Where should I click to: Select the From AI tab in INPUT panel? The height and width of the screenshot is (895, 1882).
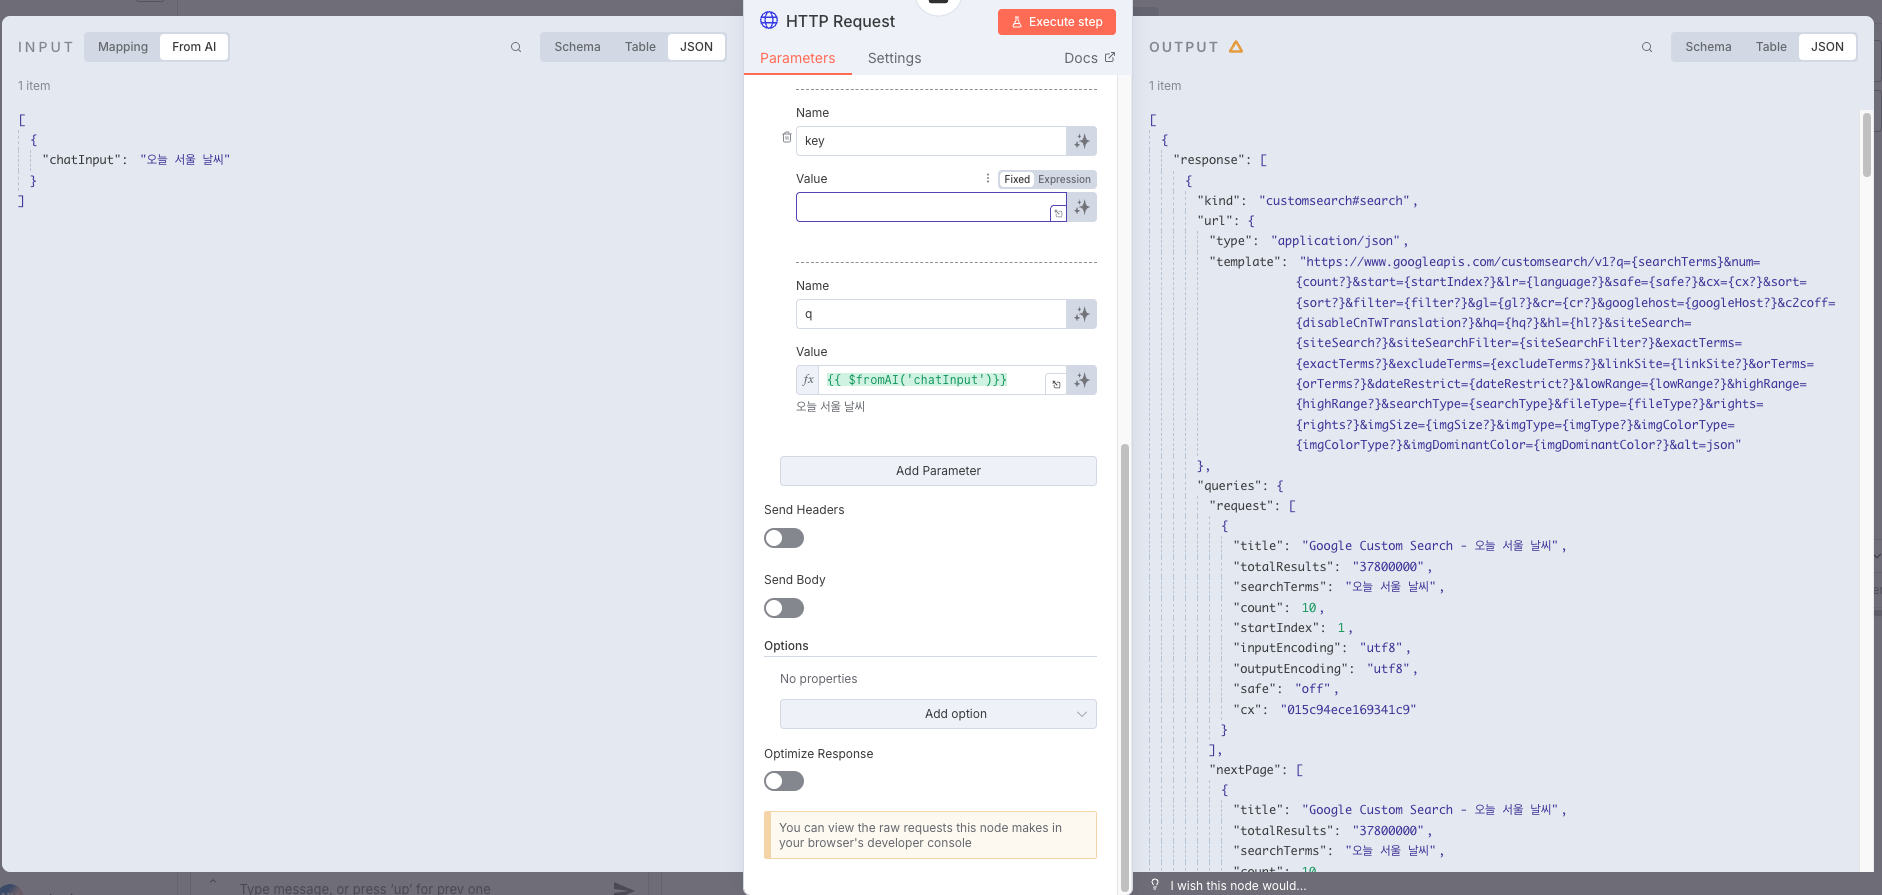[x=194, y=47]
